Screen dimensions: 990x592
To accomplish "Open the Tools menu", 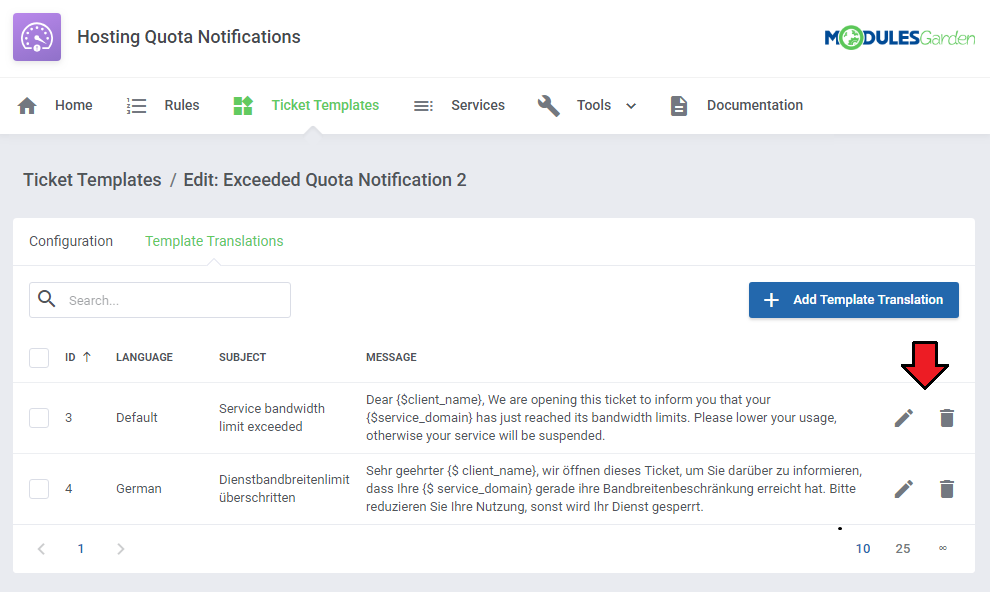I will point(593,105).
